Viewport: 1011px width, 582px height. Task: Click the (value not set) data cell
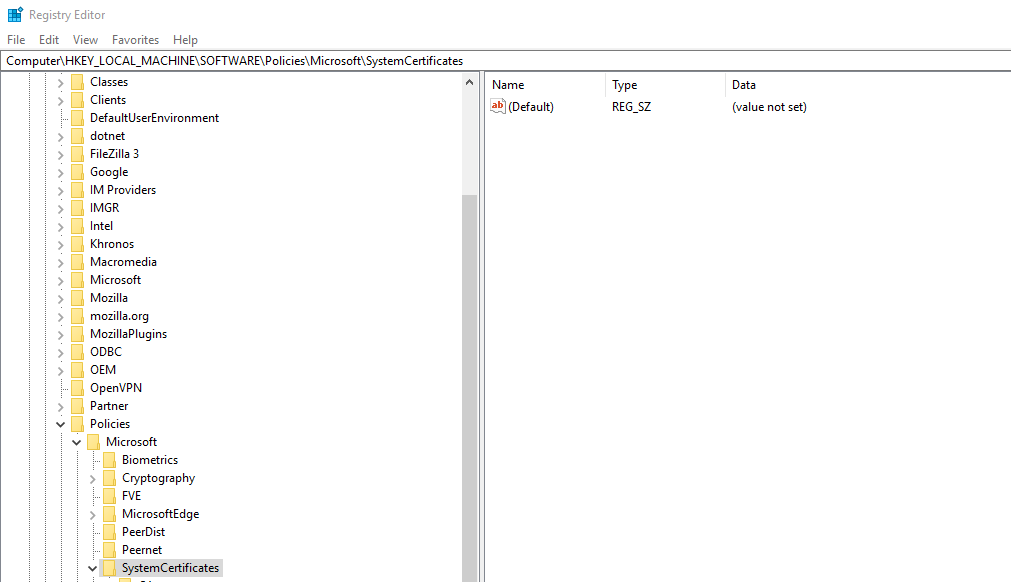769,107
